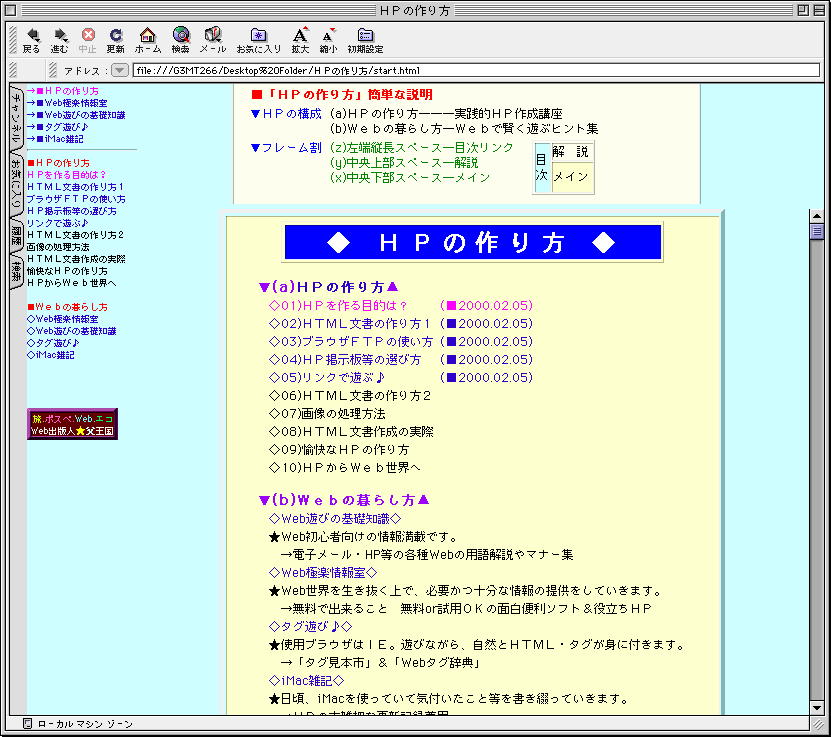Open the チャンネル side tab
This screenshot has height=737, width=831.
coord(16,118)
